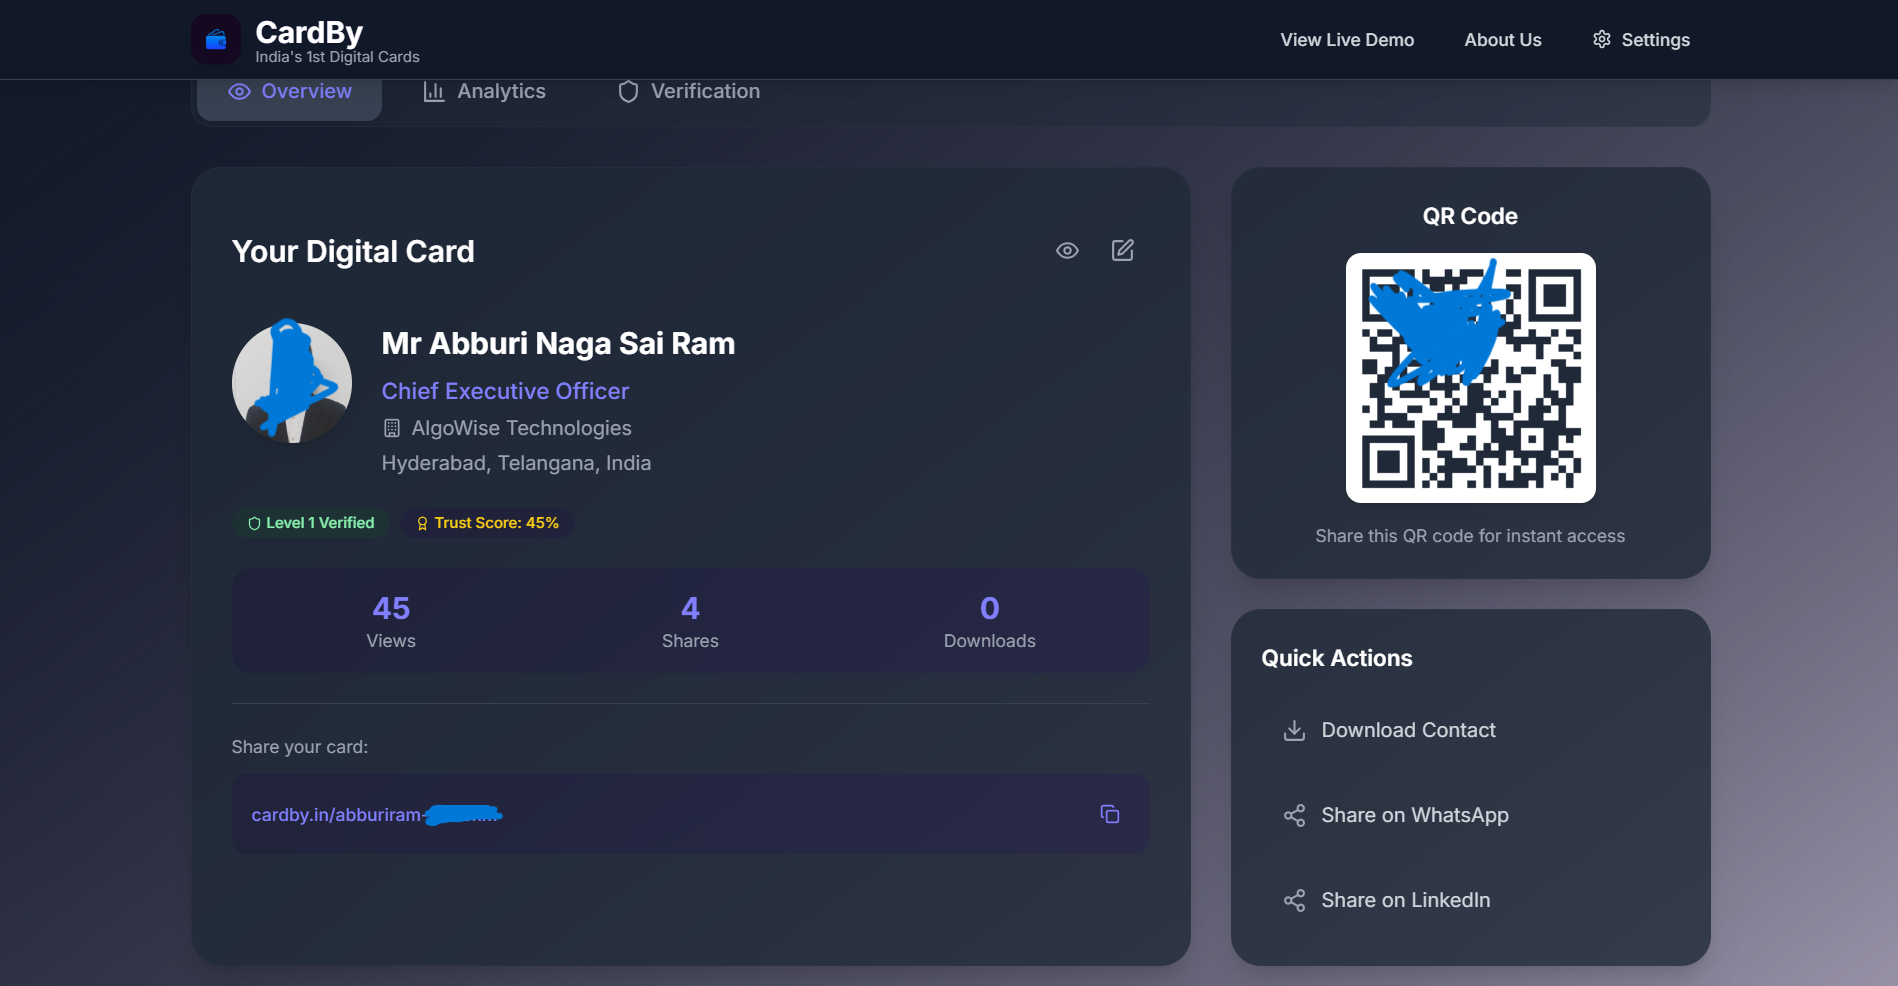Viewport: 1898px width, 986px height.
Task: Click the Trust Score: 45% badge
Action: point(487,523)
